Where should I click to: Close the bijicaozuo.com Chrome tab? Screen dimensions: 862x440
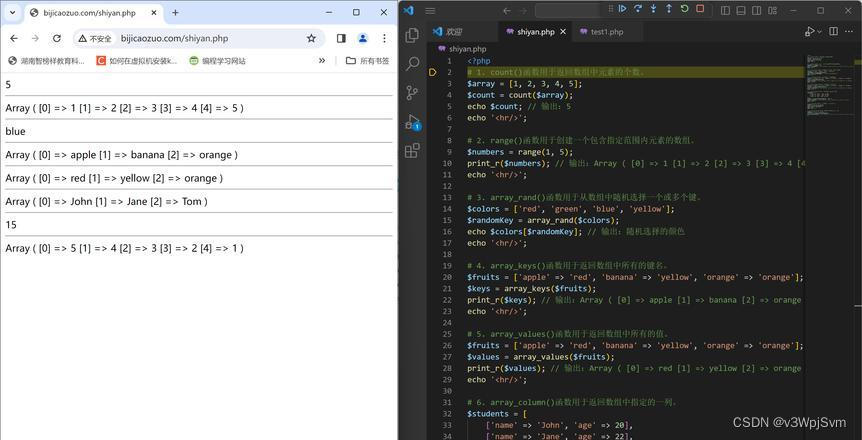coord(153,13)
